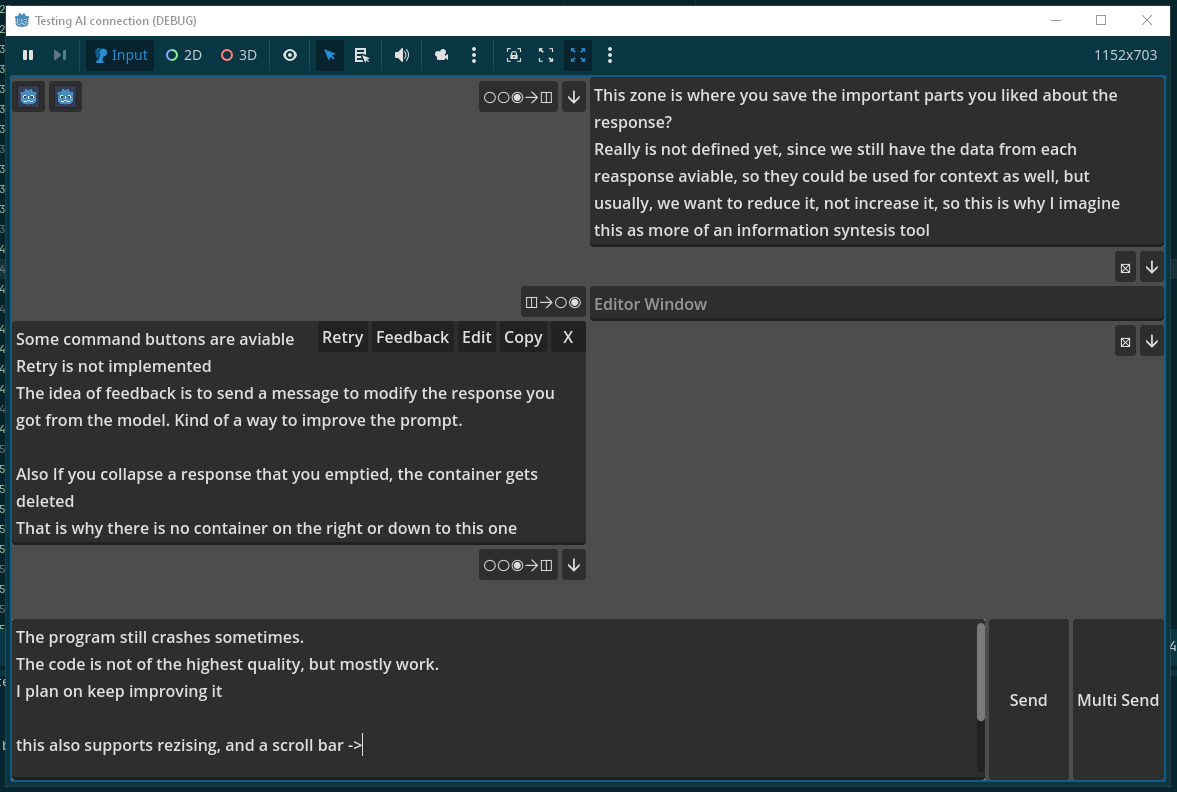Viewport: 1177px width, 792px height.
Task: Open embed options menu beside 1152x703
Action: 610,55
